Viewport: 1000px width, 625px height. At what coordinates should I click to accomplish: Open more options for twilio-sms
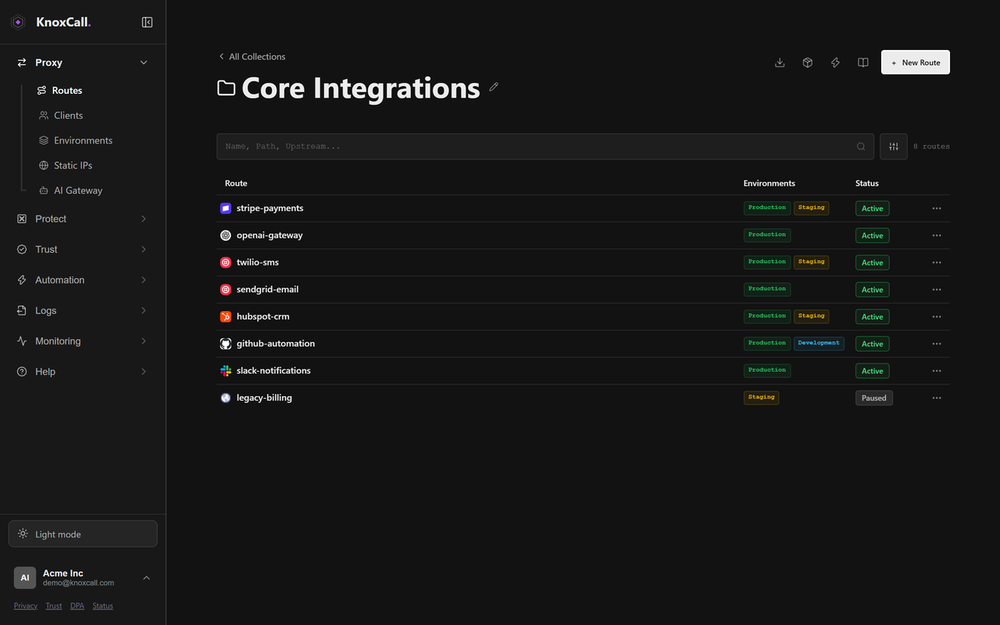coord(936,263)
